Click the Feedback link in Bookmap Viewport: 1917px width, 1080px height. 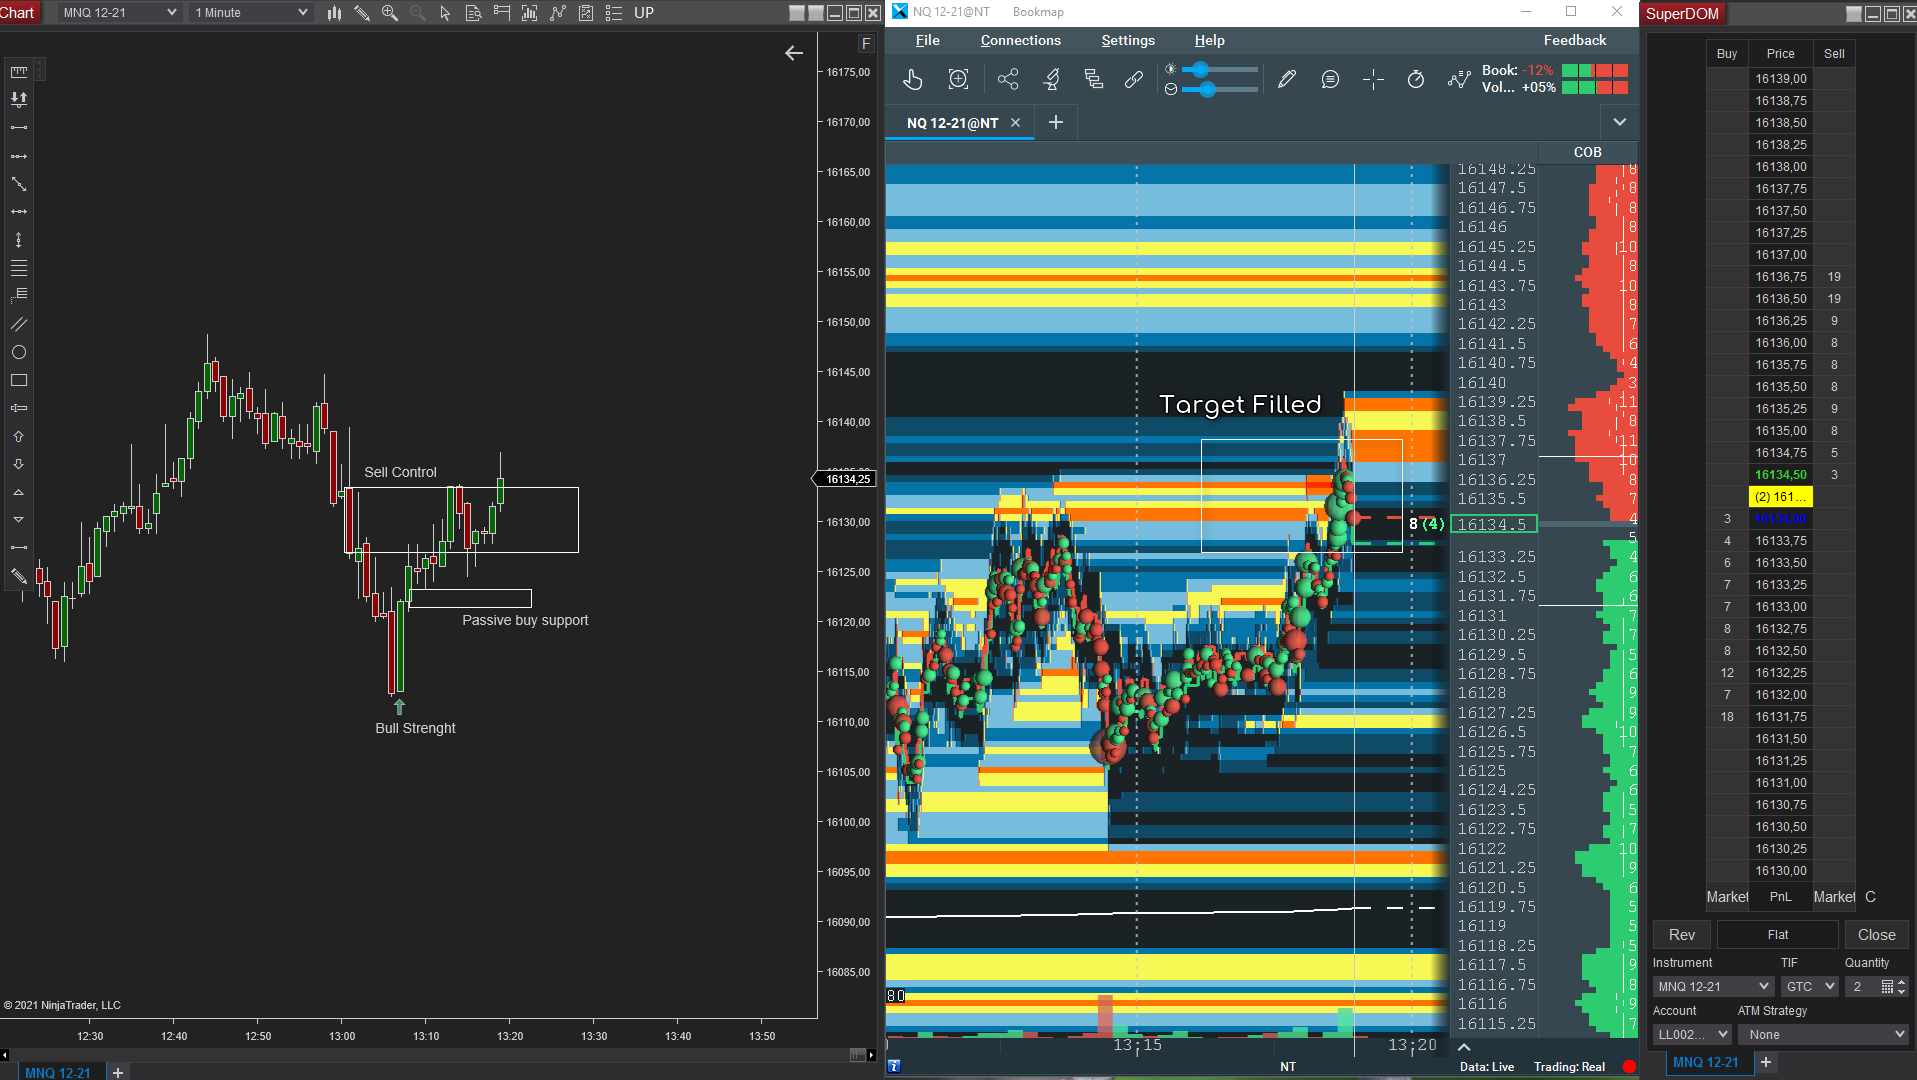coord(1575,40)
